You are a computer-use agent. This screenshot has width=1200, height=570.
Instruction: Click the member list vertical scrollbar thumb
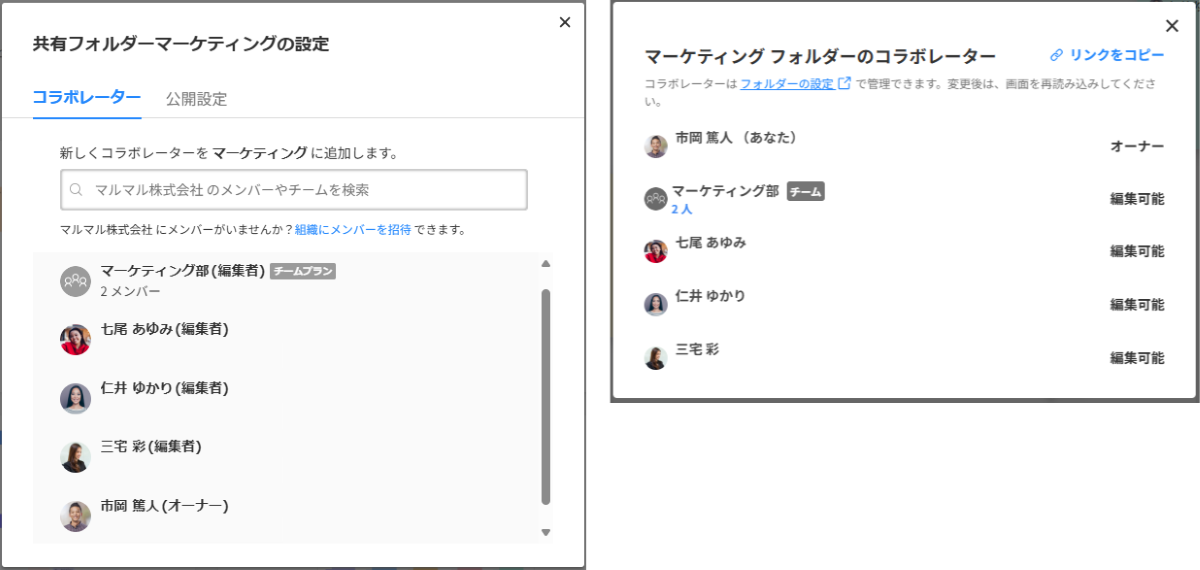(x=545, y=395)
